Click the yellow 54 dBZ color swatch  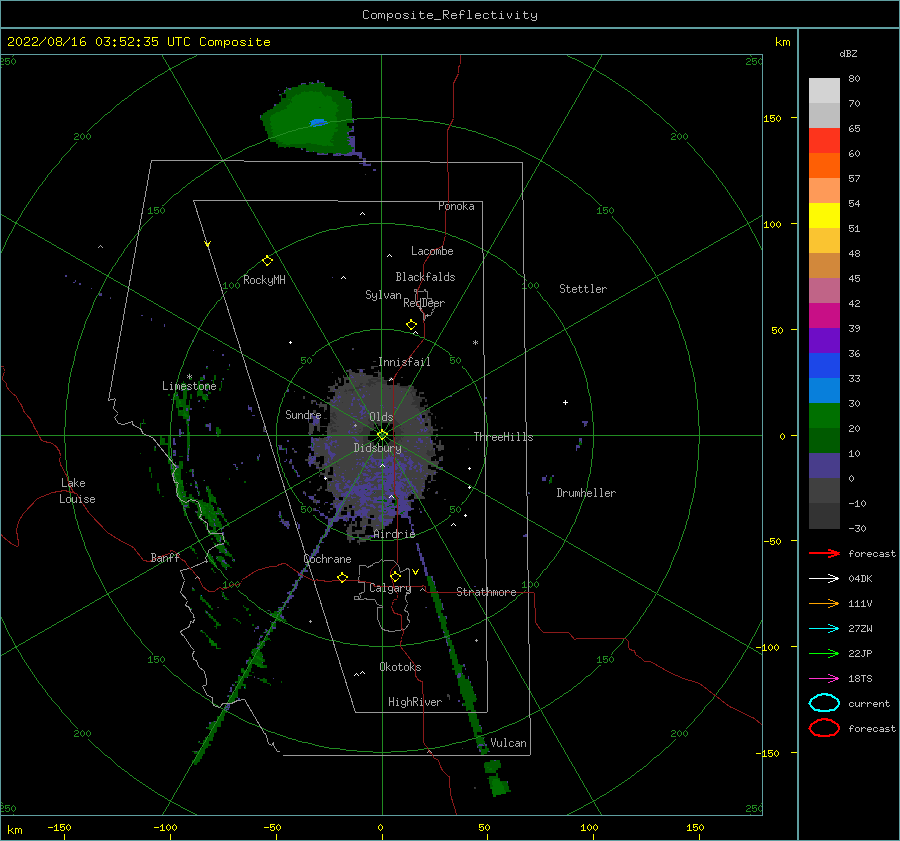824,215
